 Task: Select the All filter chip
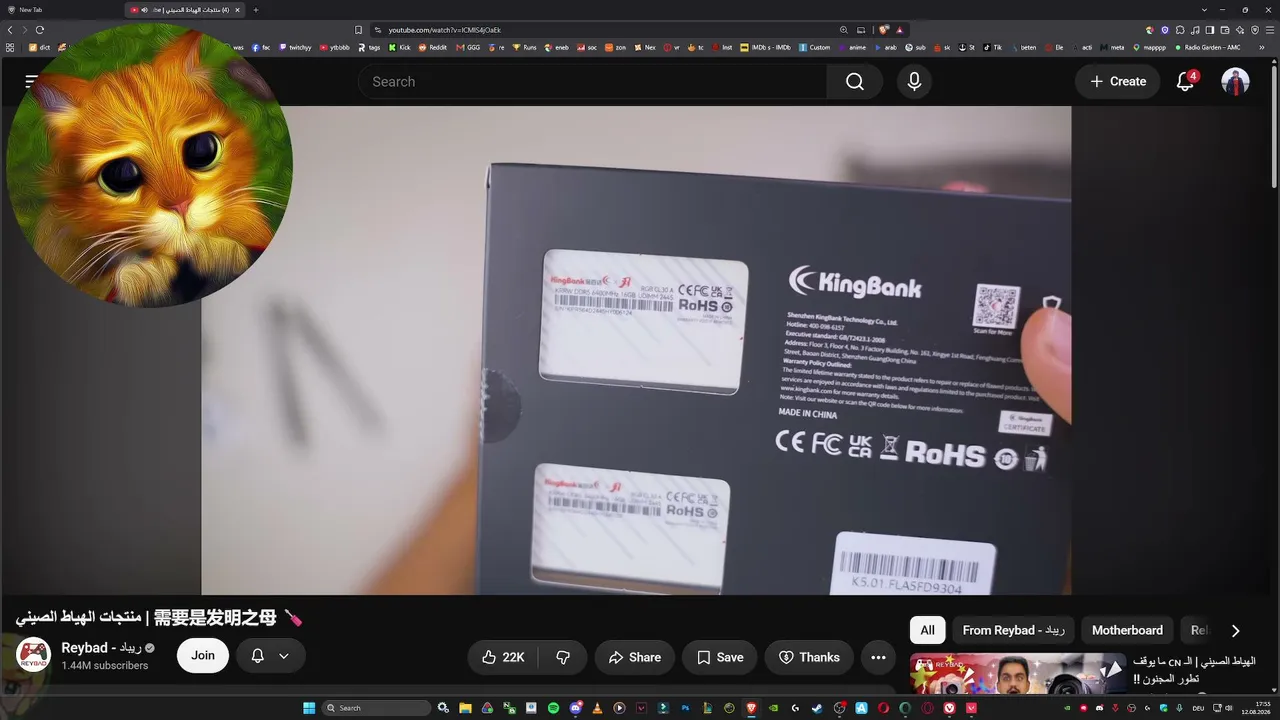927,630
